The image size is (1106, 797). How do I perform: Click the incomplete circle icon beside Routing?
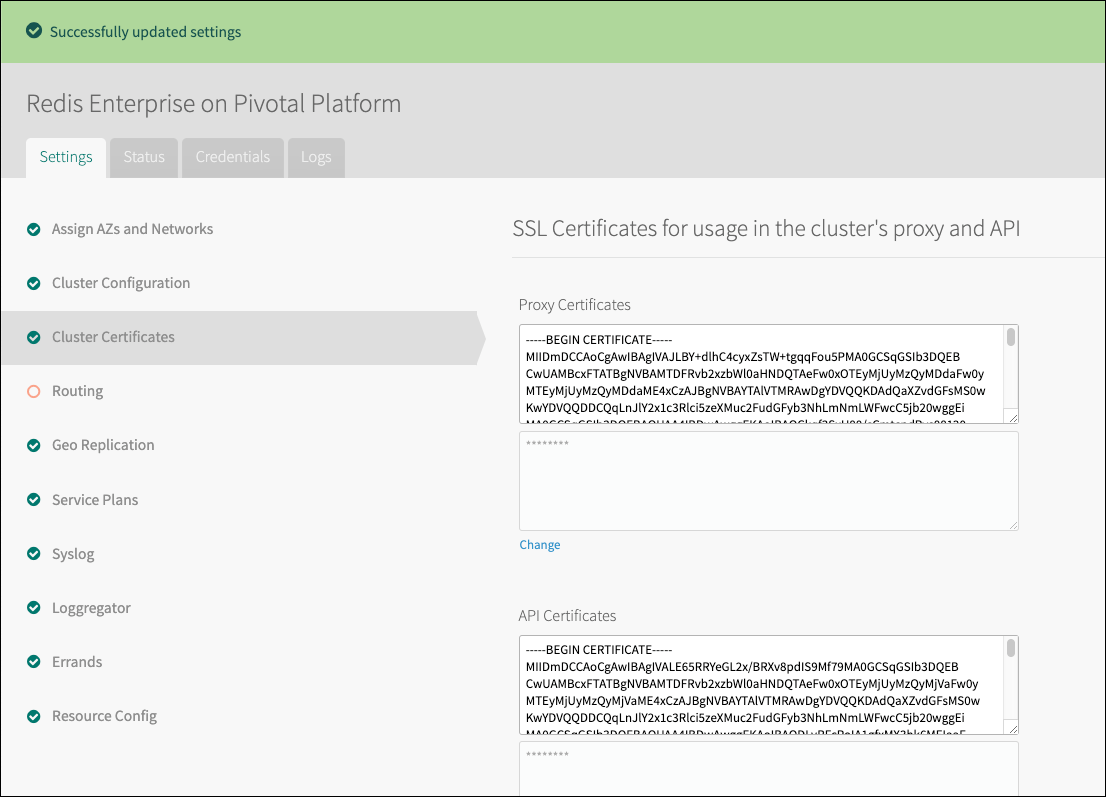pos(34,391)
